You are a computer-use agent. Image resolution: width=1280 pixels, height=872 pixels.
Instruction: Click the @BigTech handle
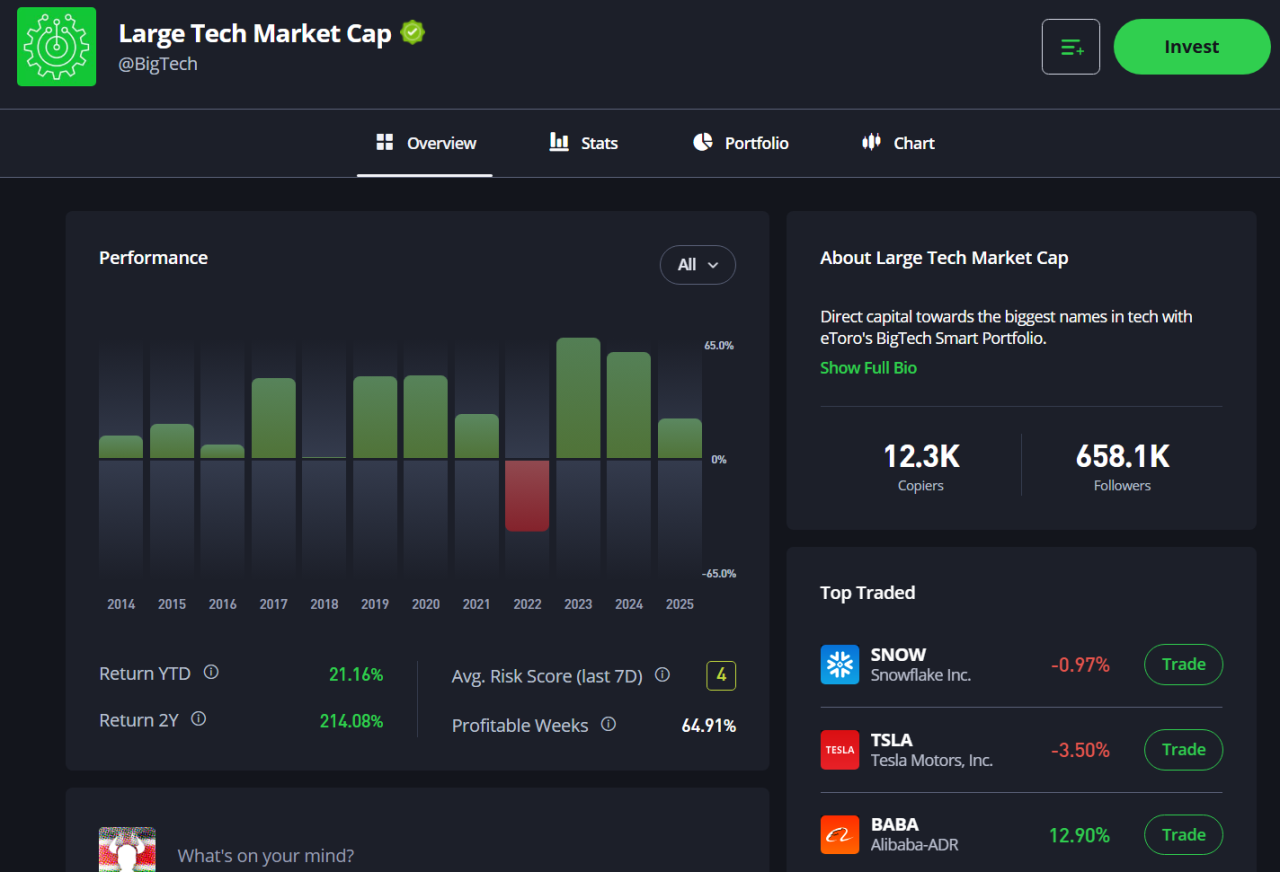[158, 64]
